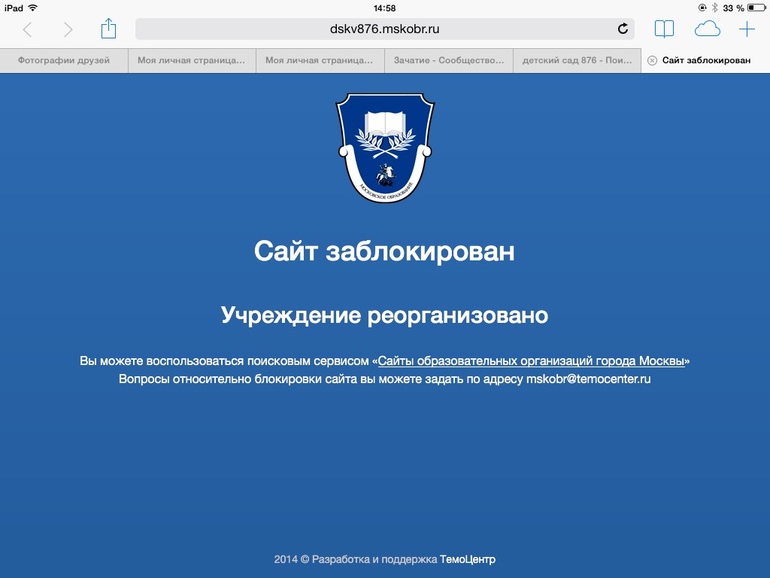
Task: Open the Зачатие - Сообщество tab
Action: pyautogui.click(x=447, y=60)
